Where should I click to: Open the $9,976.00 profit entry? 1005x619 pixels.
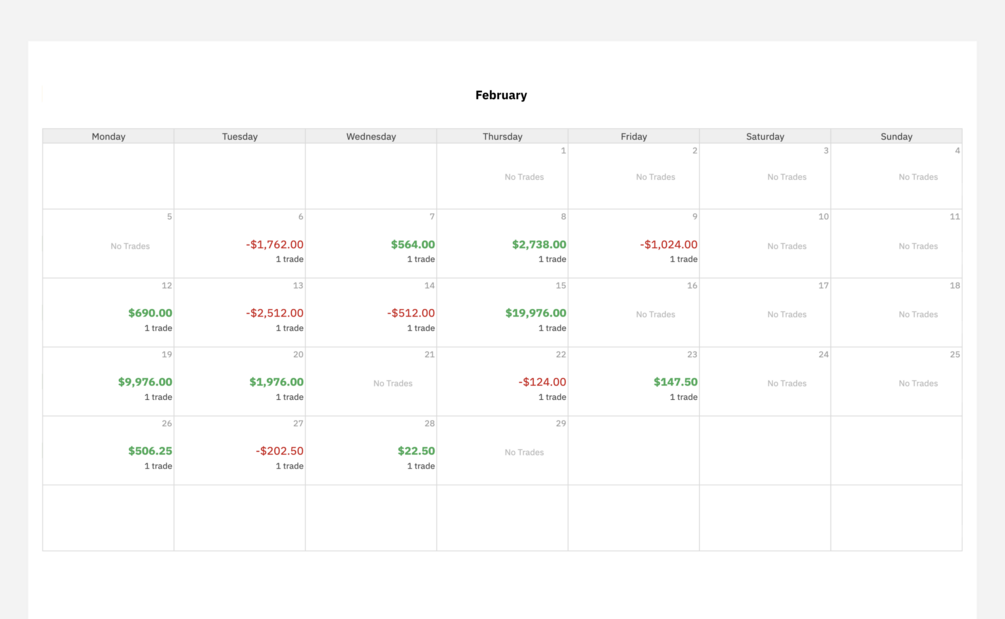(x=145, y=381)
